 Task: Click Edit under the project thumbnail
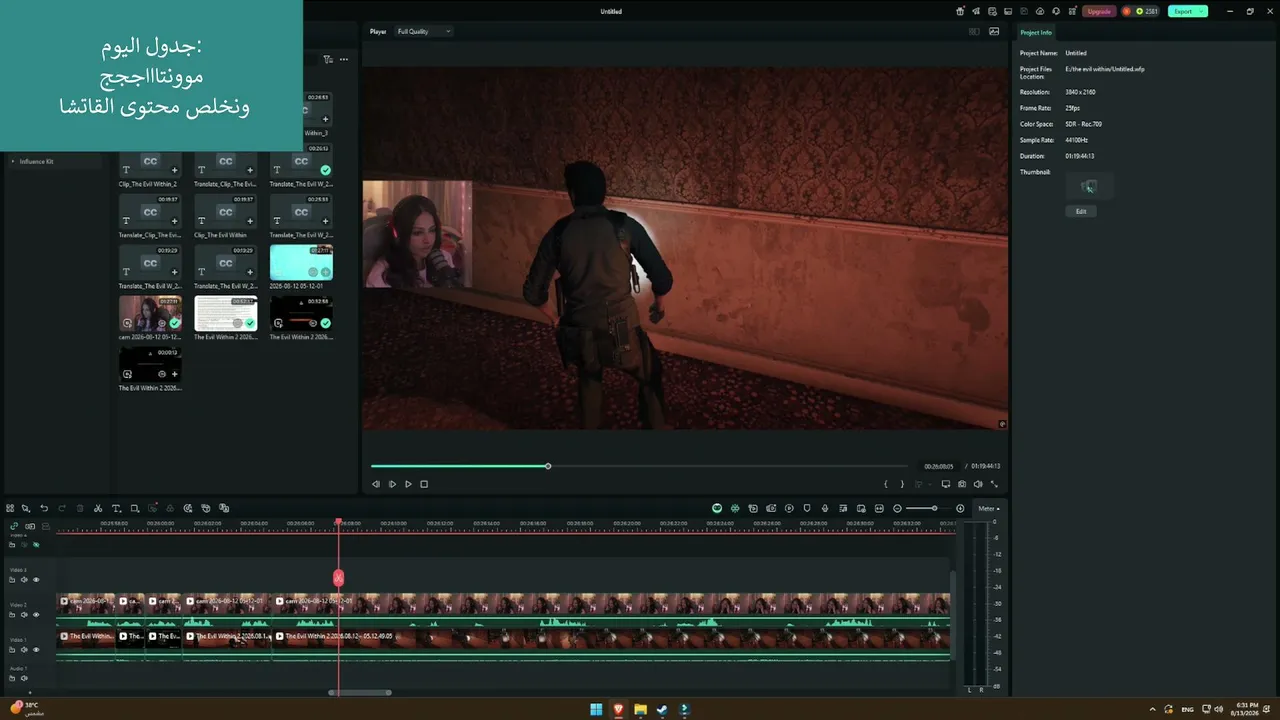1081,211
